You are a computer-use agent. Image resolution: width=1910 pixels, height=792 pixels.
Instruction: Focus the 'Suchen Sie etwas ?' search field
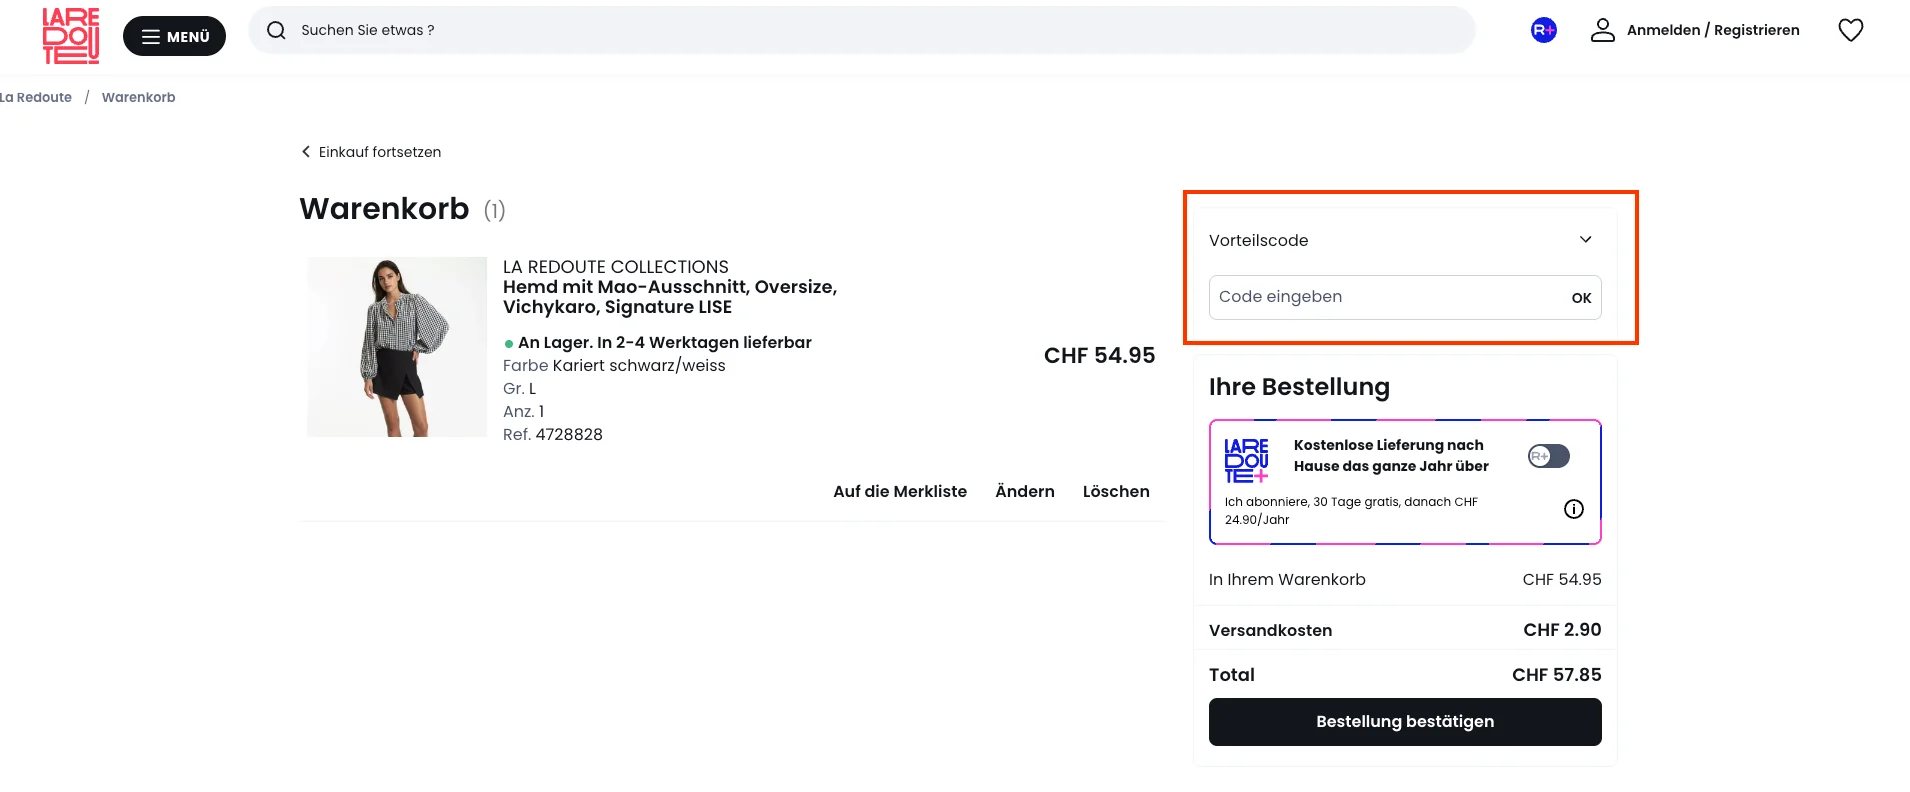pos(862,30)
